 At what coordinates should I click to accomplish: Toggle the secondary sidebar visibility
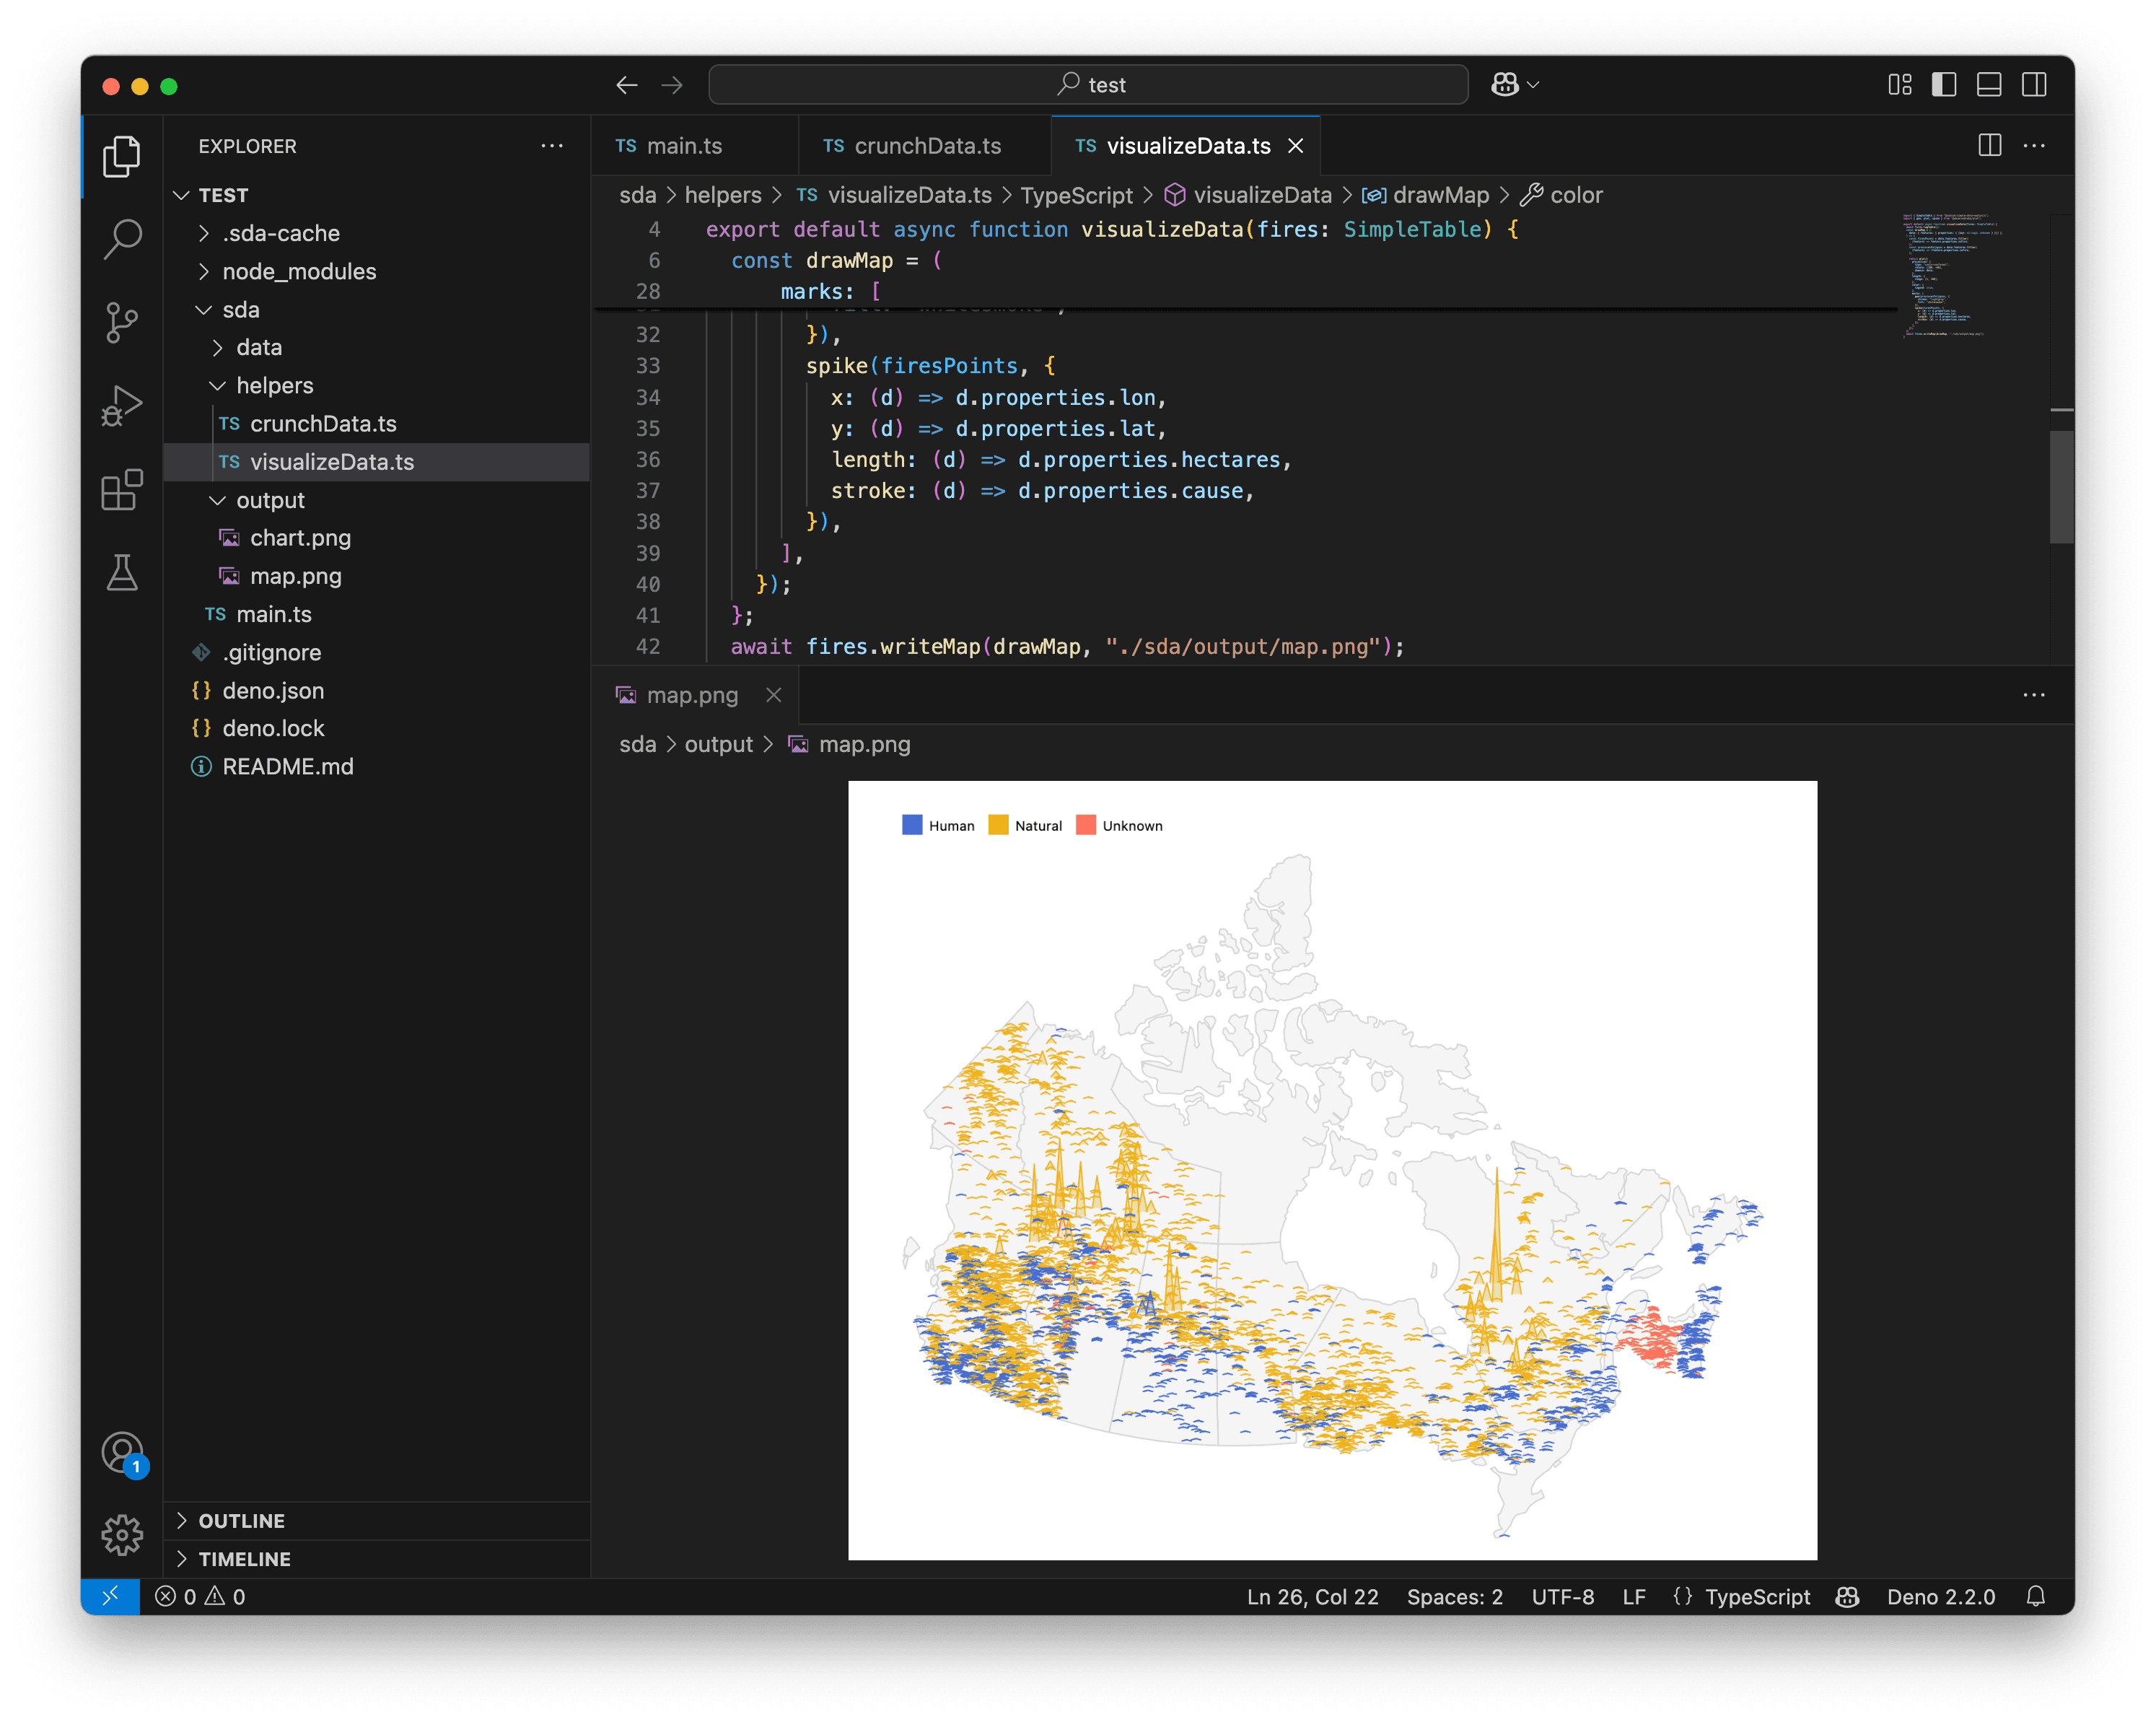[x=2035, y=85]
